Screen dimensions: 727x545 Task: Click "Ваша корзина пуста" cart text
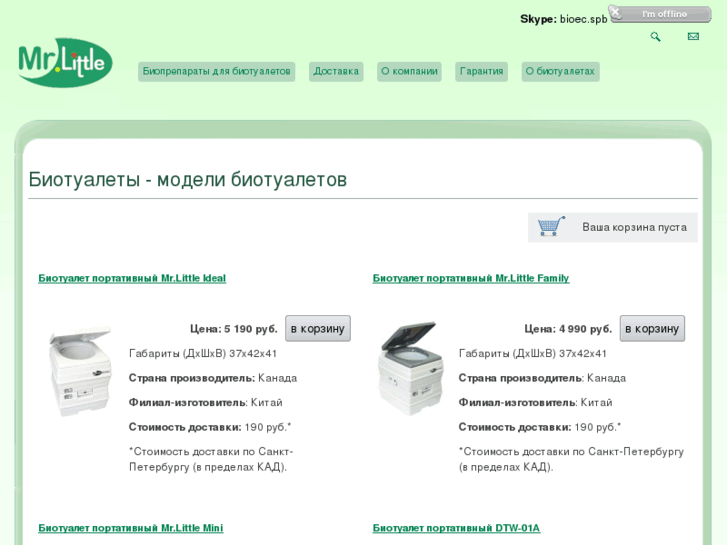(634, 227)
